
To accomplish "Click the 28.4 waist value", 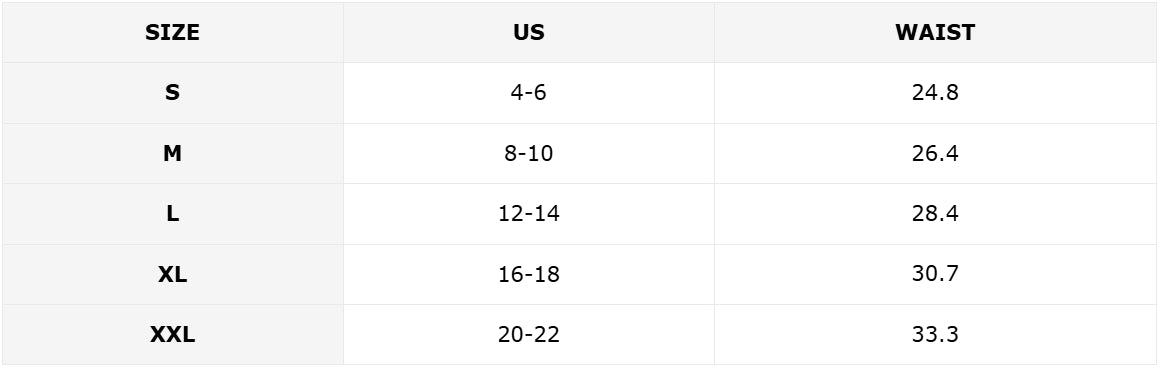I will click(x=935, y=214).
